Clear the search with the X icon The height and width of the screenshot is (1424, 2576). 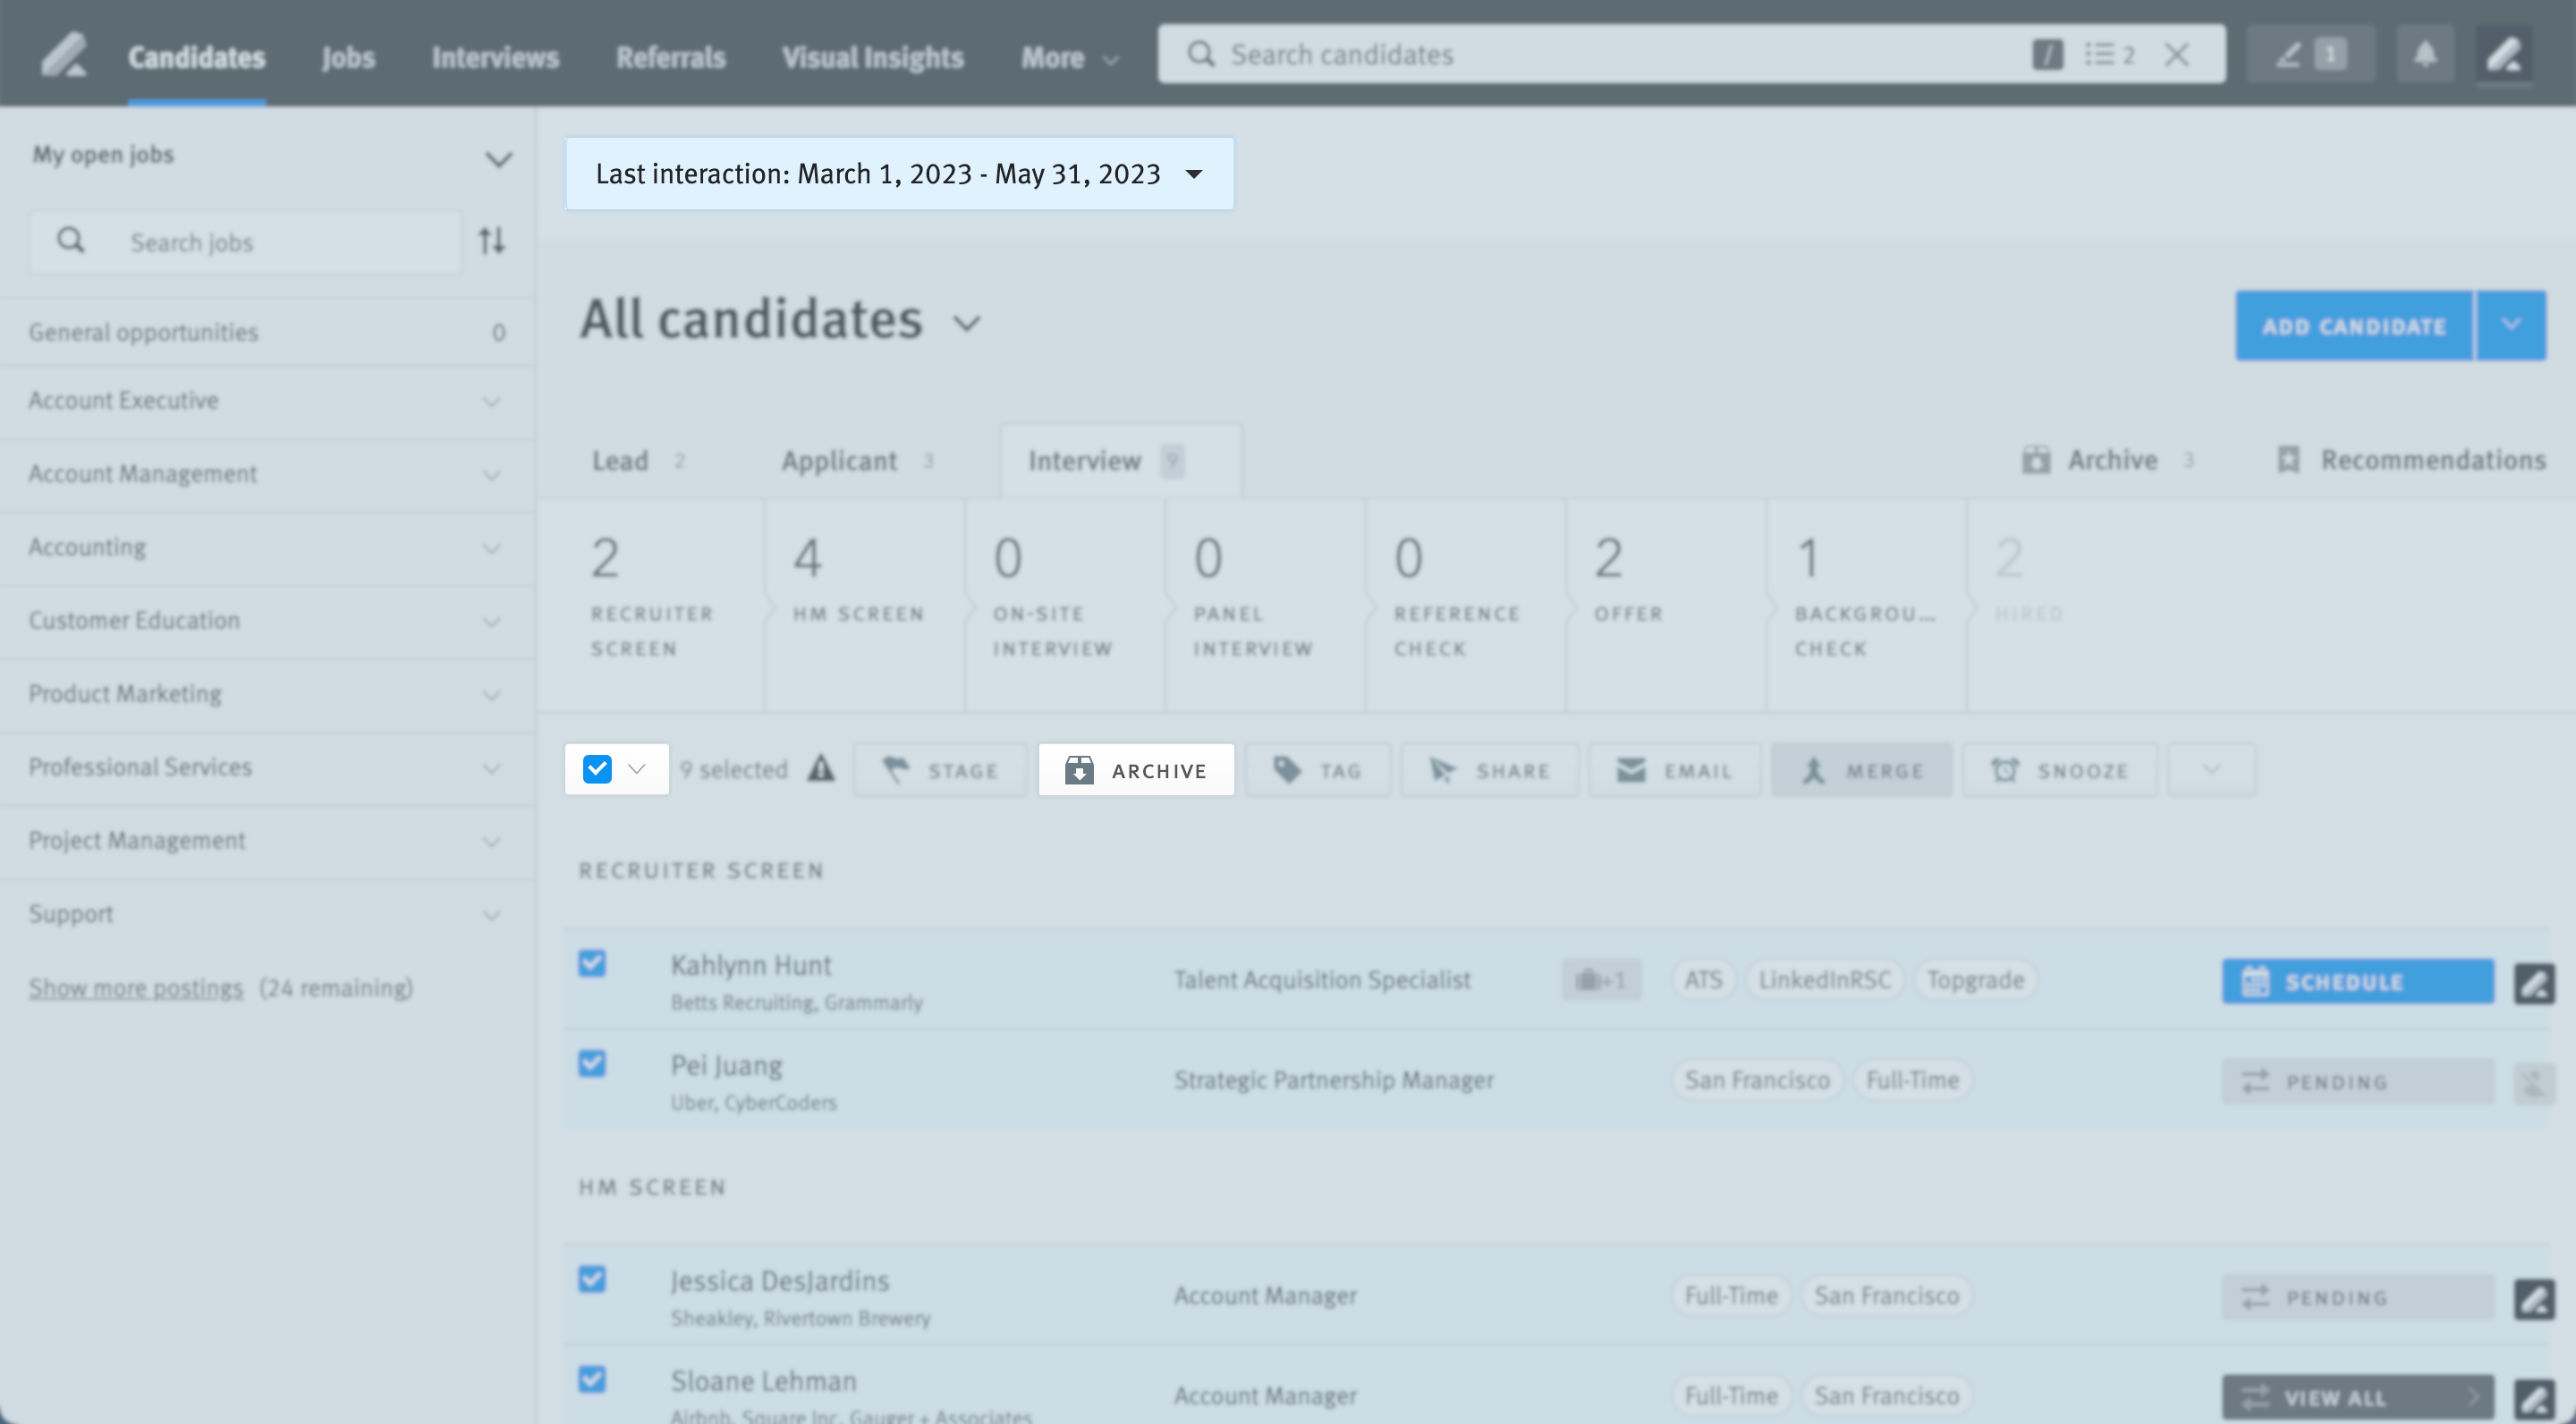pos(2176,54)
